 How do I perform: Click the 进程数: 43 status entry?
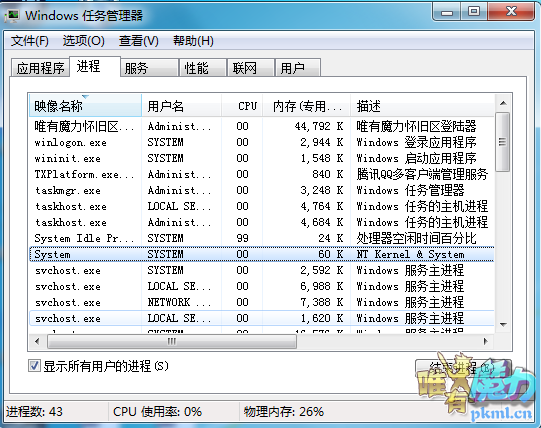pyautogui.click(x=34, y=411)
